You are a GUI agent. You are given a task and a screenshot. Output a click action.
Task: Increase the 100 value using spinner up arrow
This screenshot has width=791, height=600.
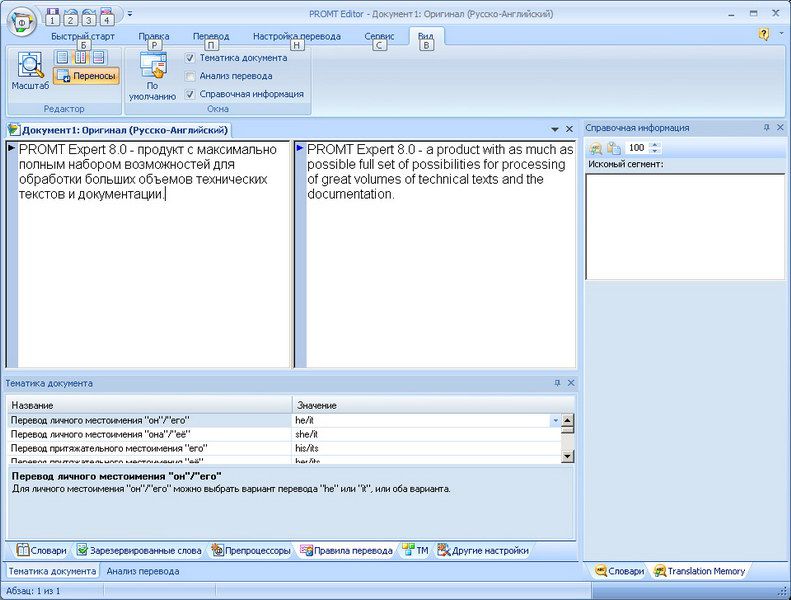pyautogui.click(x=654, y=144)
